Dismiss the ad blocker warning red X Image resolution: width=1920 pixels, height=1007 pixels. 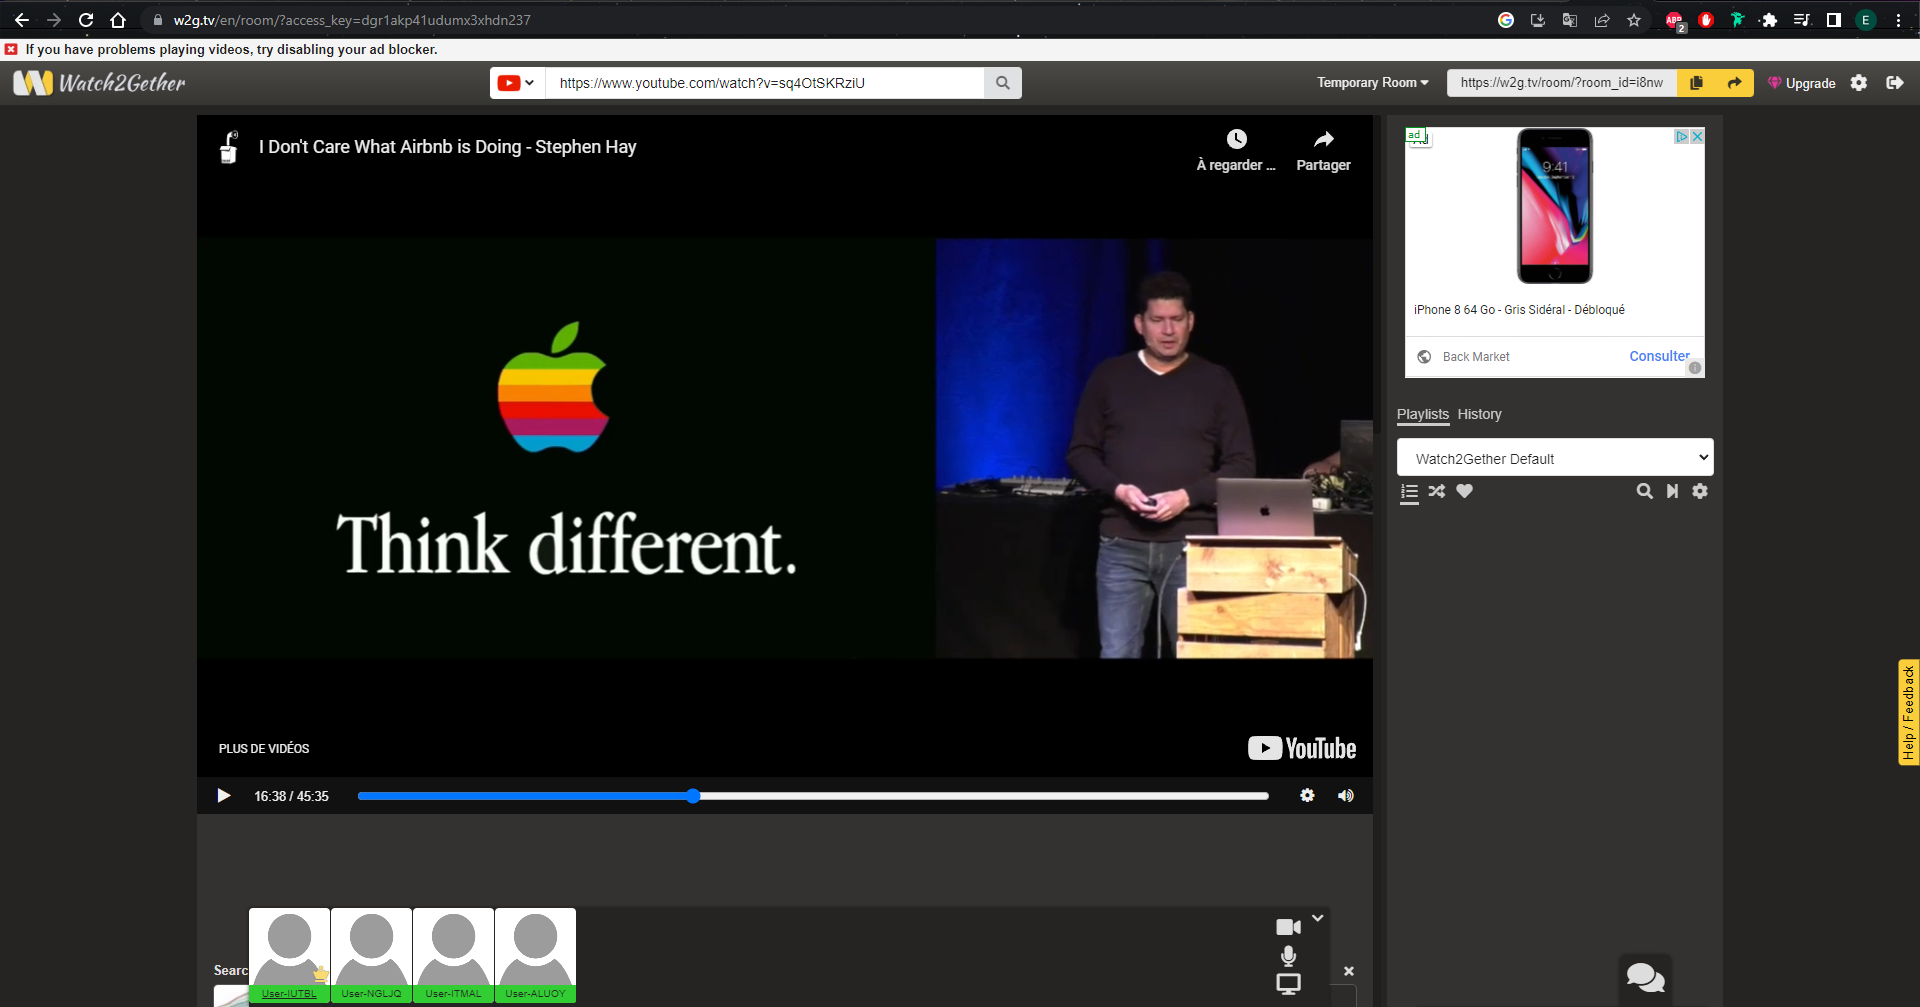pyautogui.click(x=11, y=49)
